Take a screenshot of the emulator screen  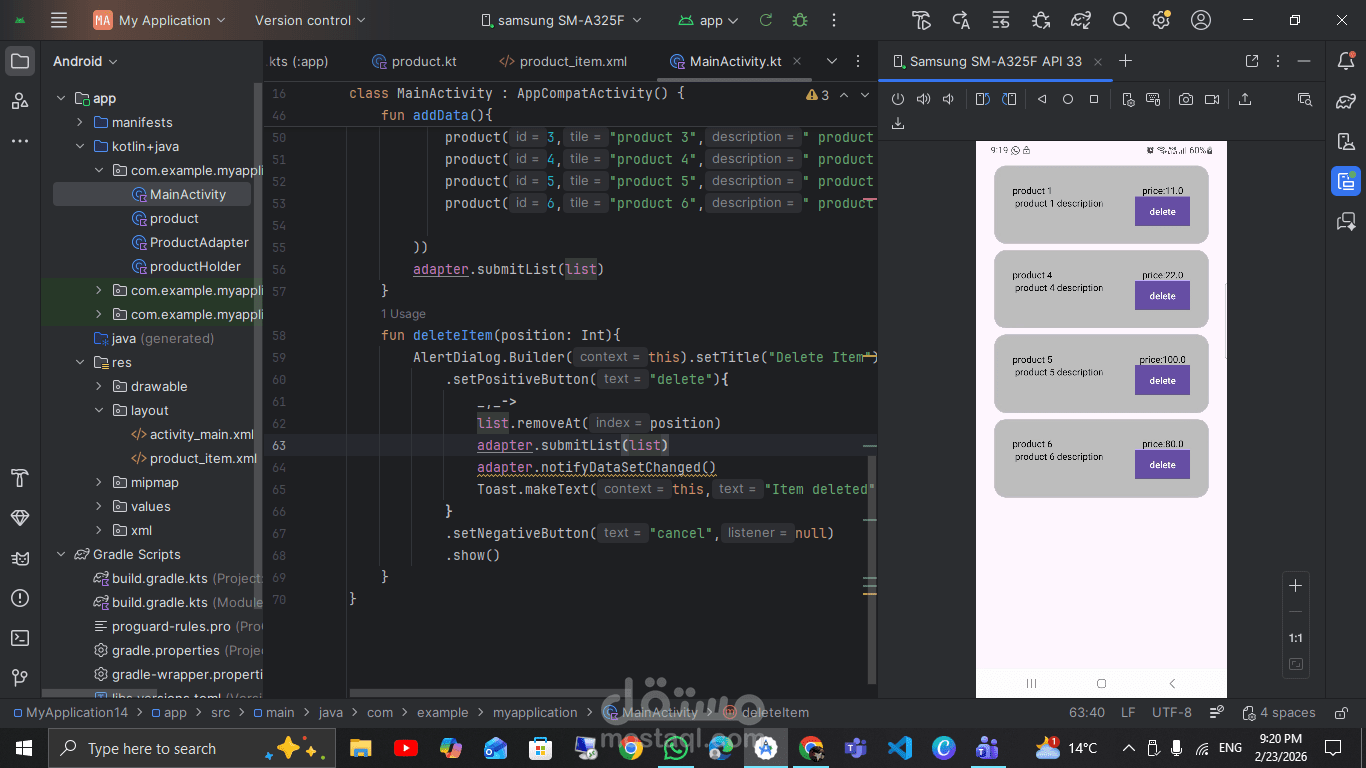(x=1186, y=99)
